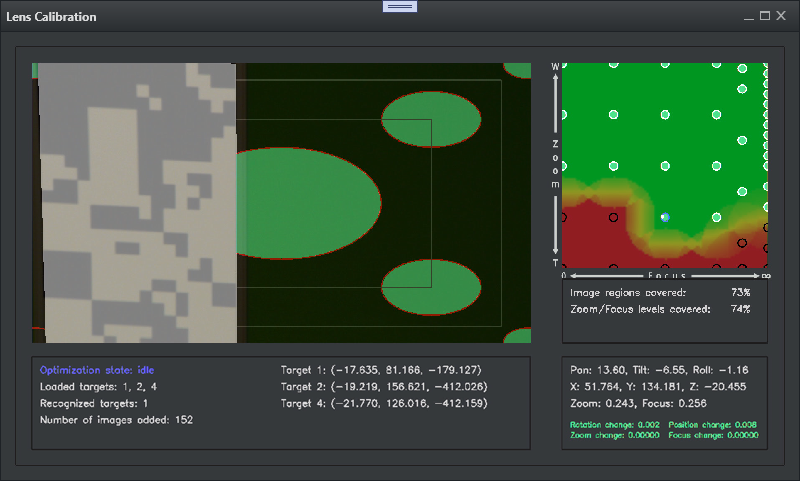Select the Target 2 coordinates line

(x=383, y=386)
